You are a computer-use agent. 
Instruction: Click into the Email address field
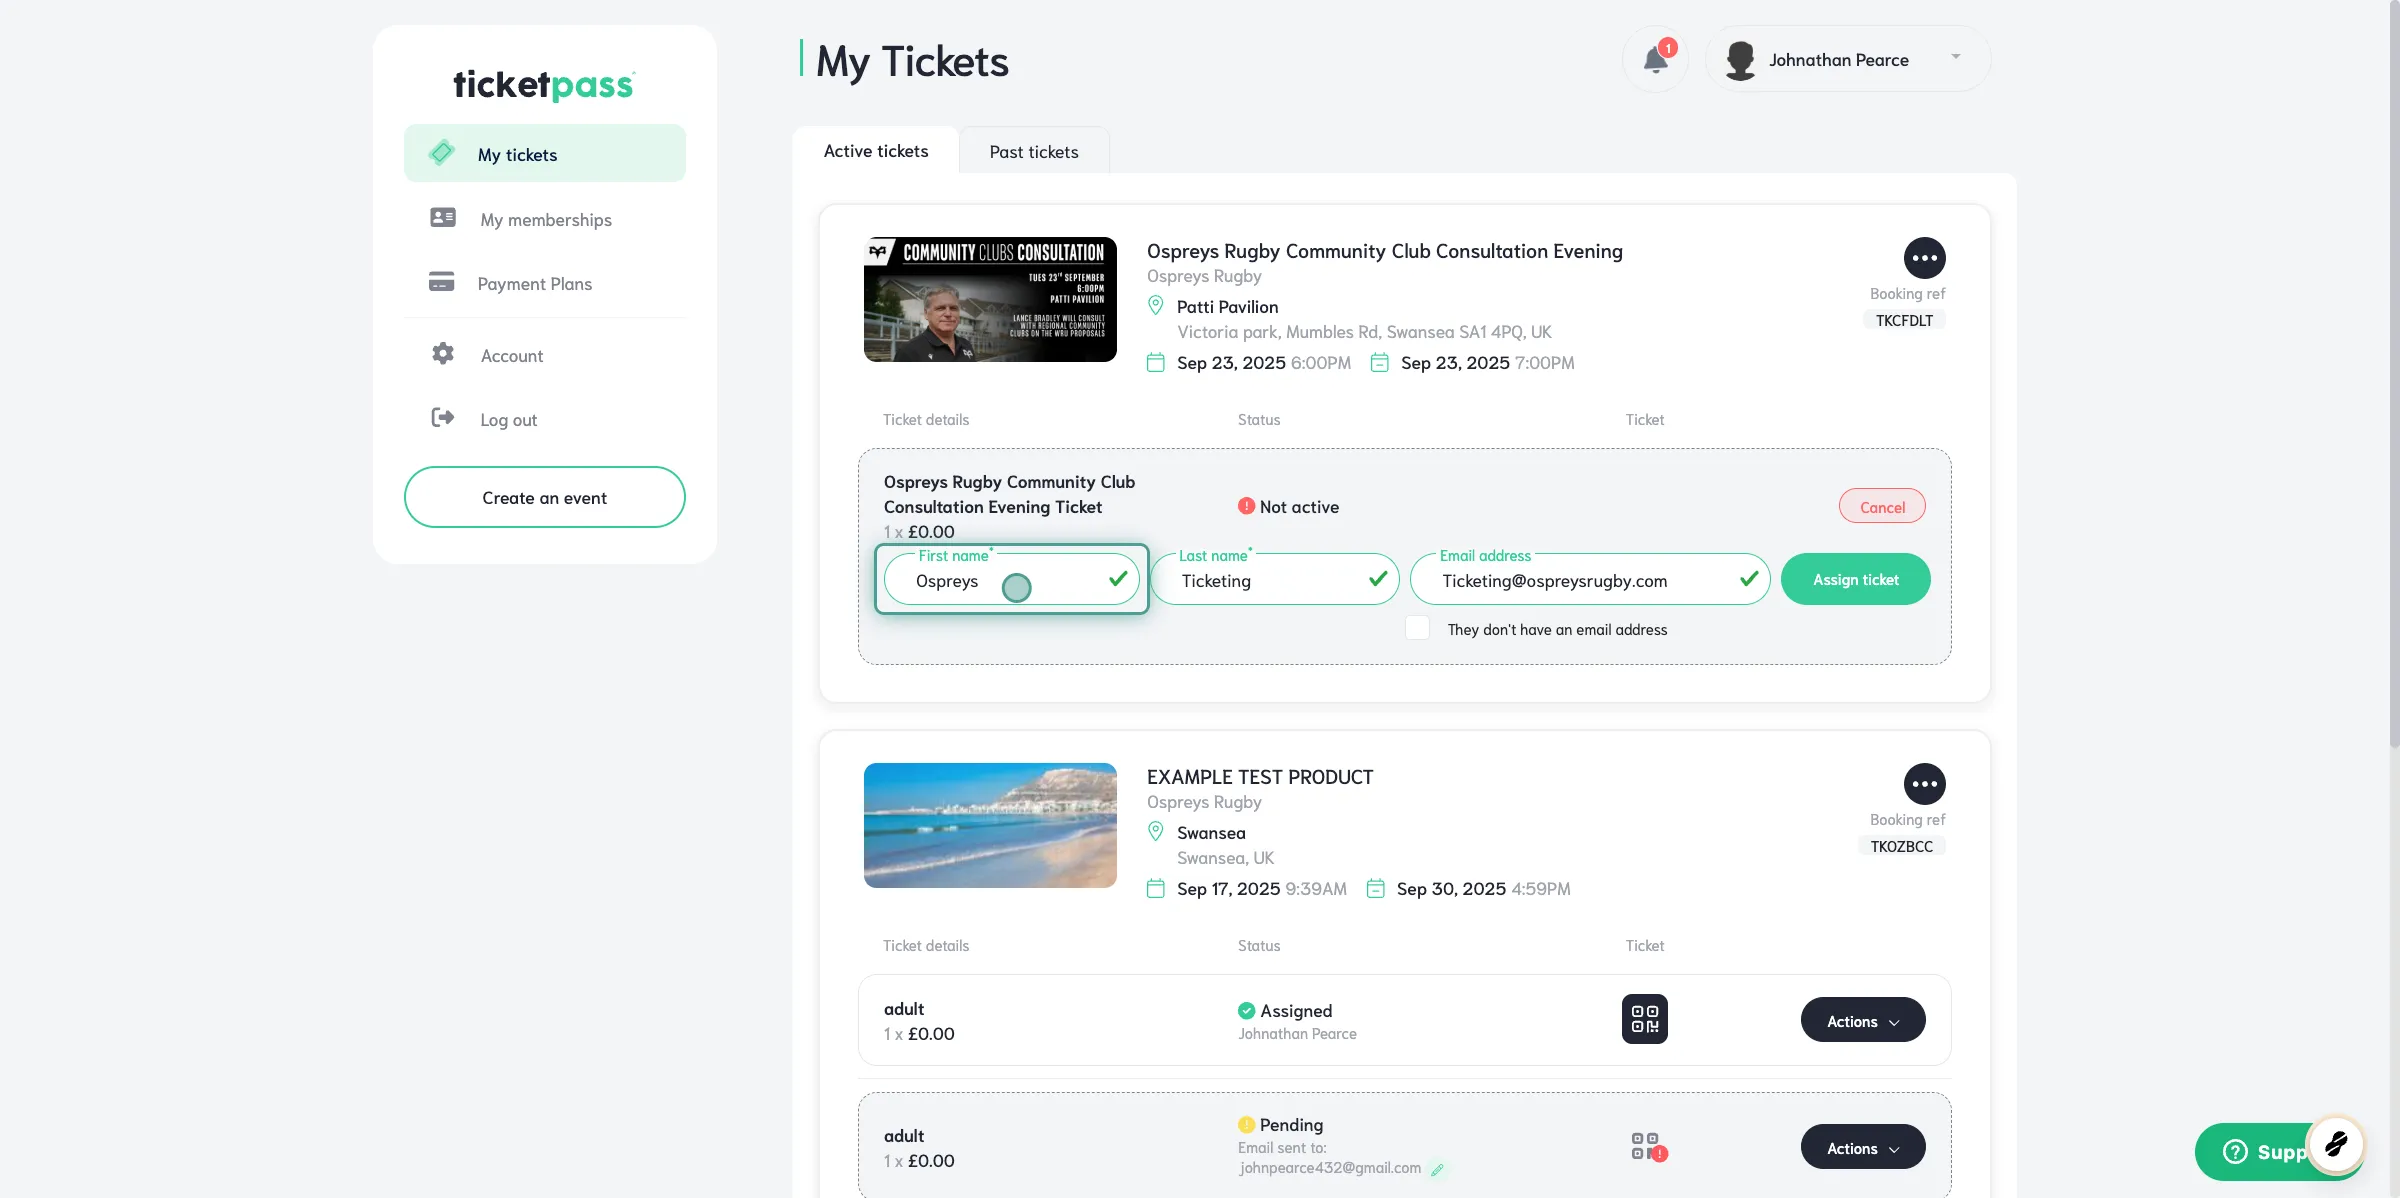tap(1590, 580)
